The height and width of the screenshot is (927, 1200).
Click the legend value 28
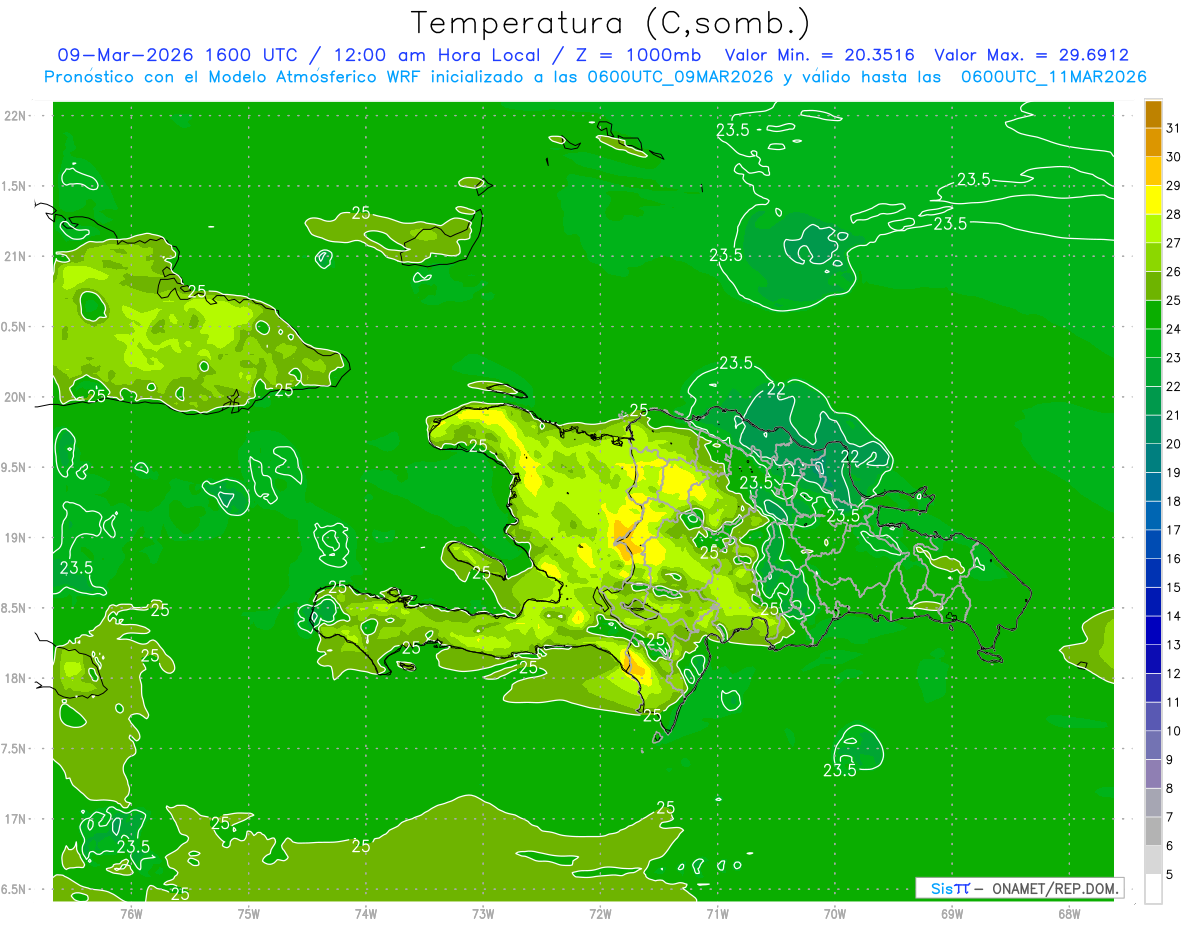(1174, 214)
